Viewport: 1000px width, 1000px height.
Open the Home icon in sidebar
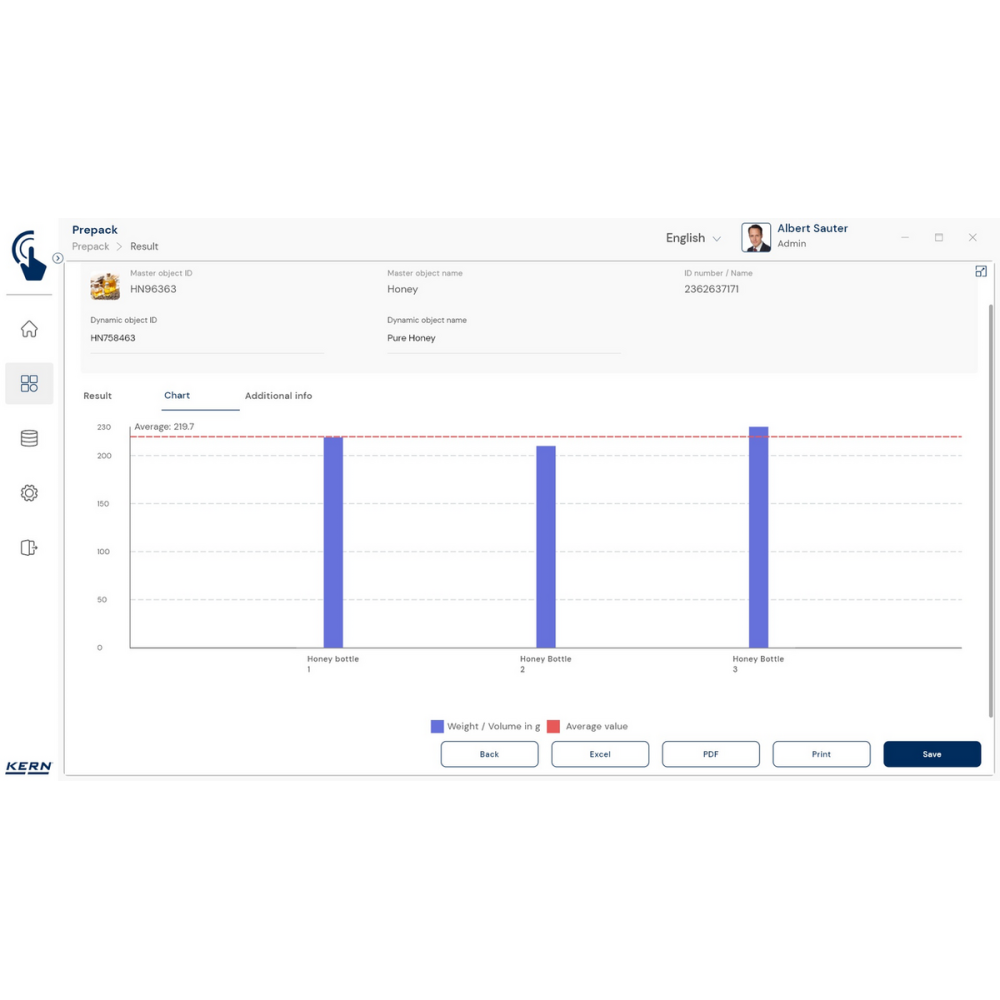[x=29, y=329]
